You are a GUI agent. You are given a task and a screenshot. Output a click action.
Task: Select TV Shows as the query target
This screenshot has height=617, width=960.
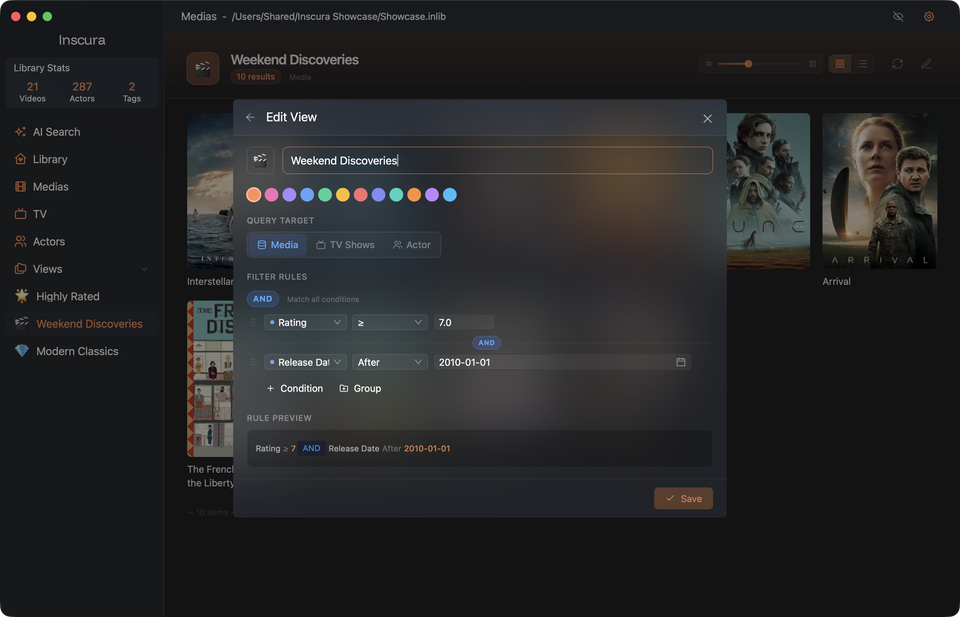[345, 245]
